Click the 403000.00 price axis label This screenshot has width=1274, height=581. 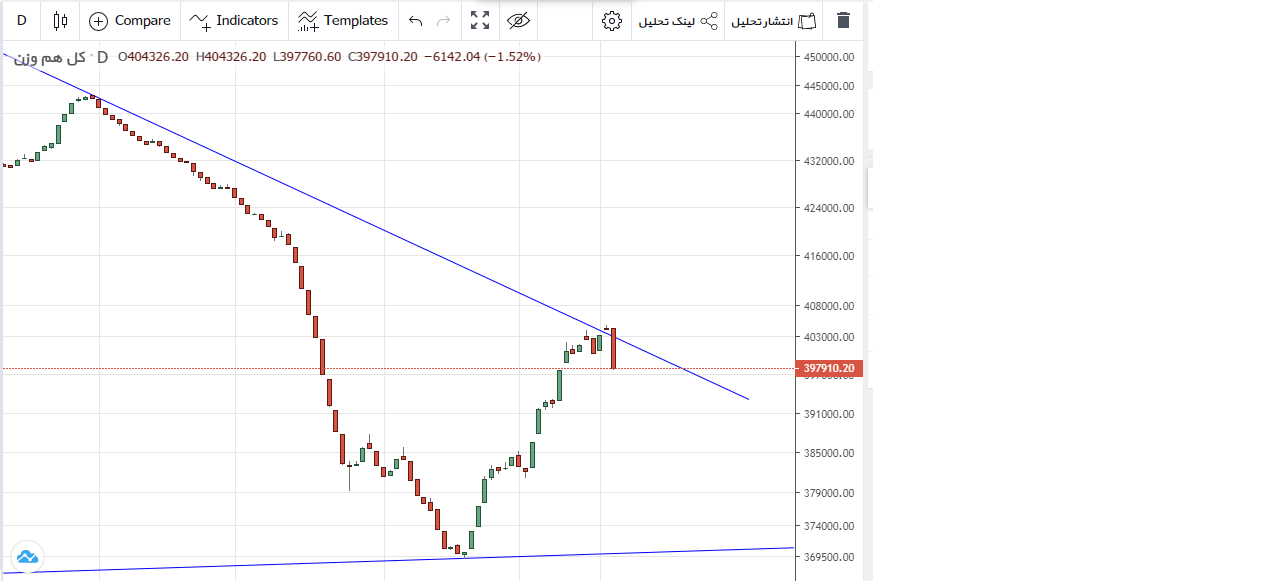point(829,337)
